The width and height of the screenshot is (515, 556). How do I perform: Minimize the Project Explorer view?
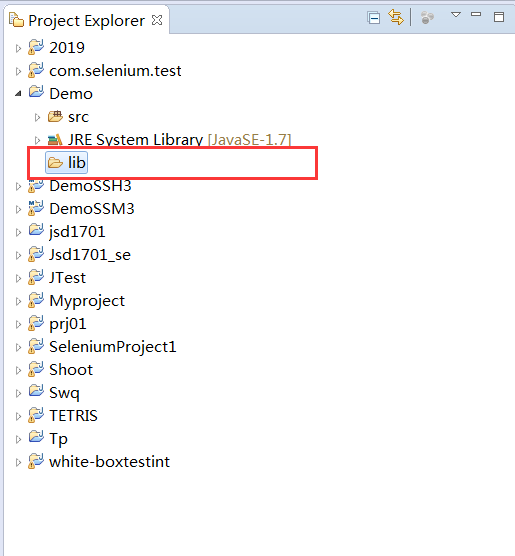coord(476,15)
